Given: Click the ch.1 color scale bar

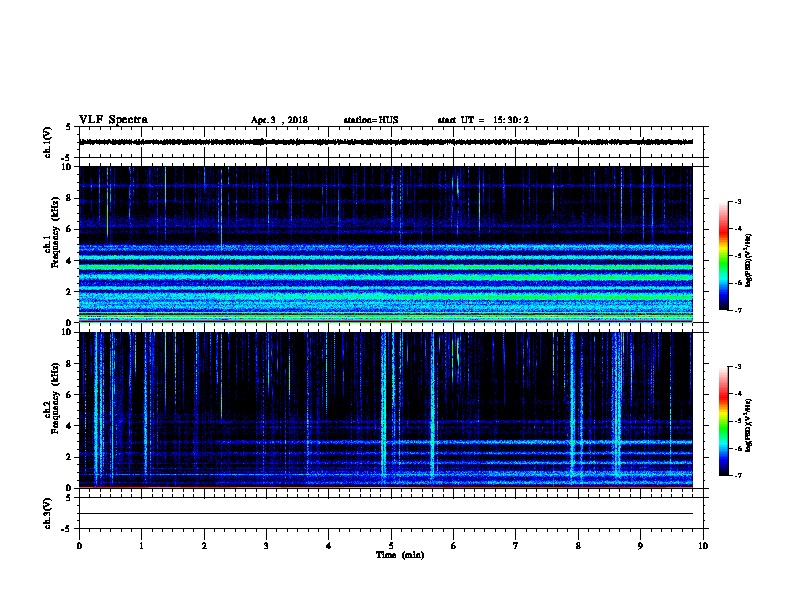Looking at the screenshot, I should click(724, 256).
